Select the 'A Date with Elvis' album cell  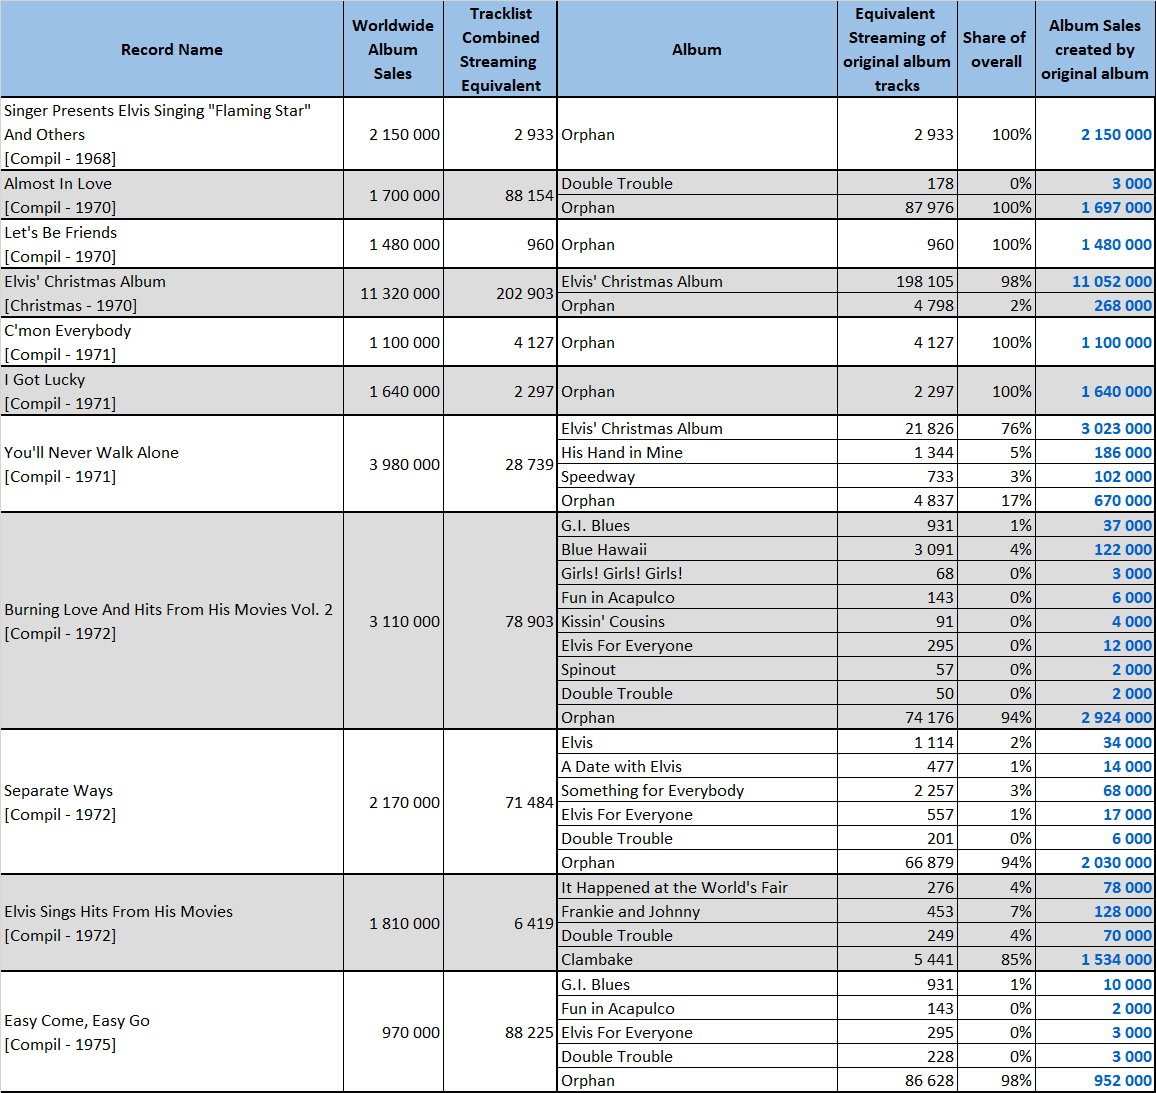coord(697,767)
